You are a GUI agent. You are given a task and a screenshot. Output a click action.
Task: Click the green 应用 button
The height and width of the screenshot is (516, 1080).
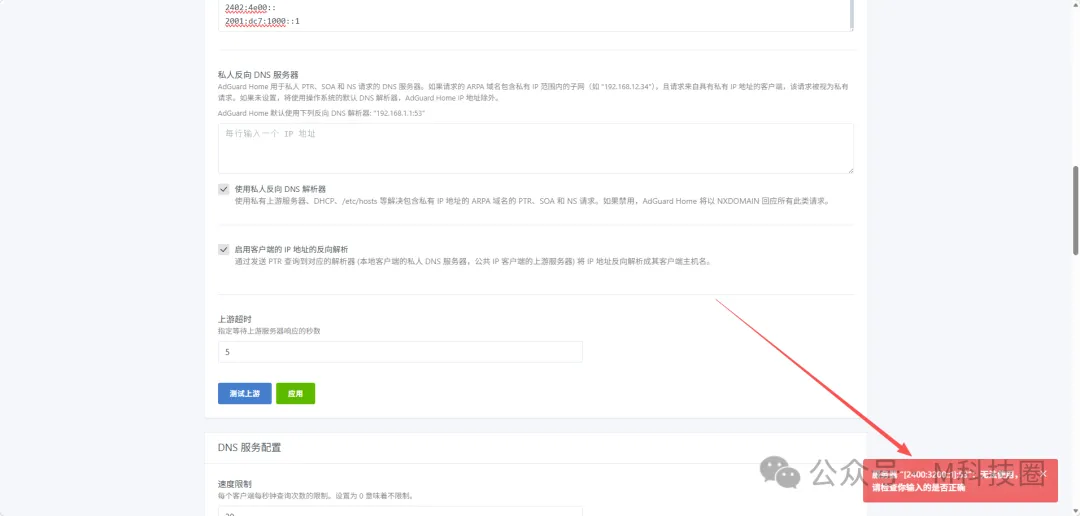295,393
